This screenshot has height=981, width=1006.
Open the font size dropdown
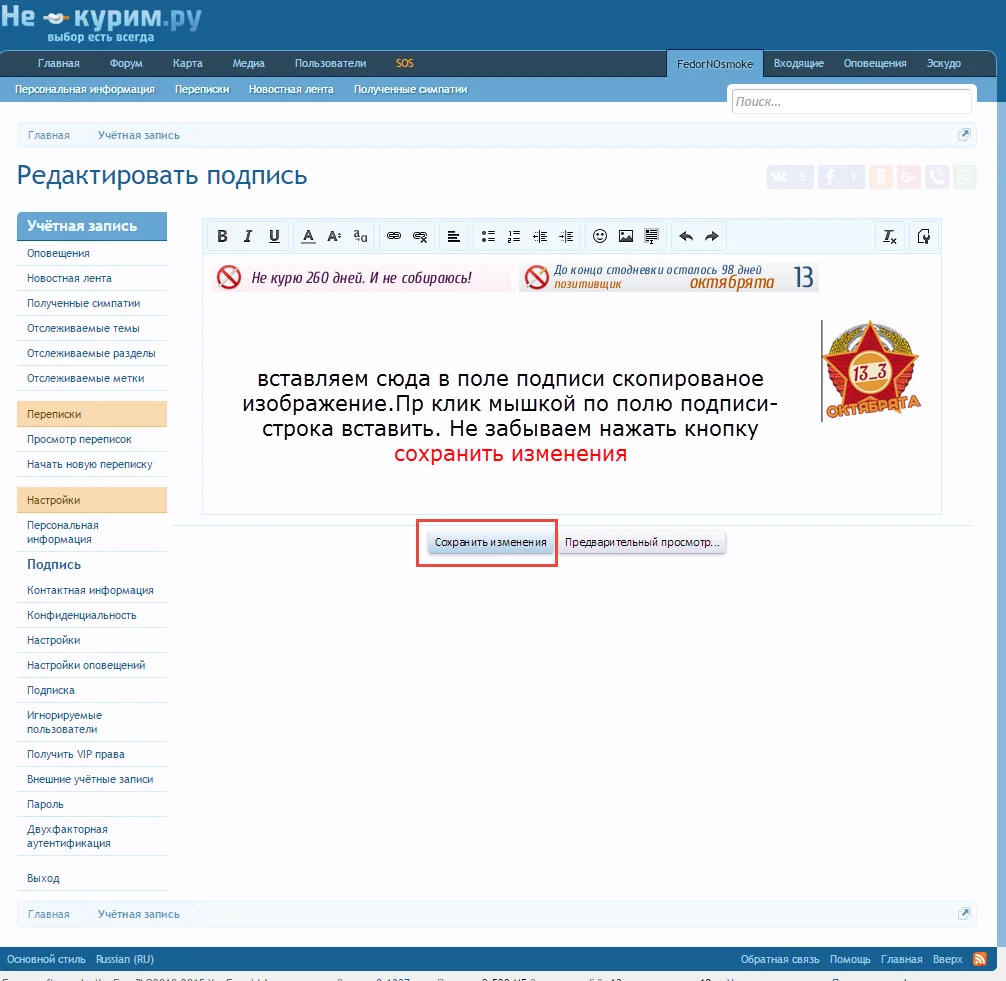334,236
